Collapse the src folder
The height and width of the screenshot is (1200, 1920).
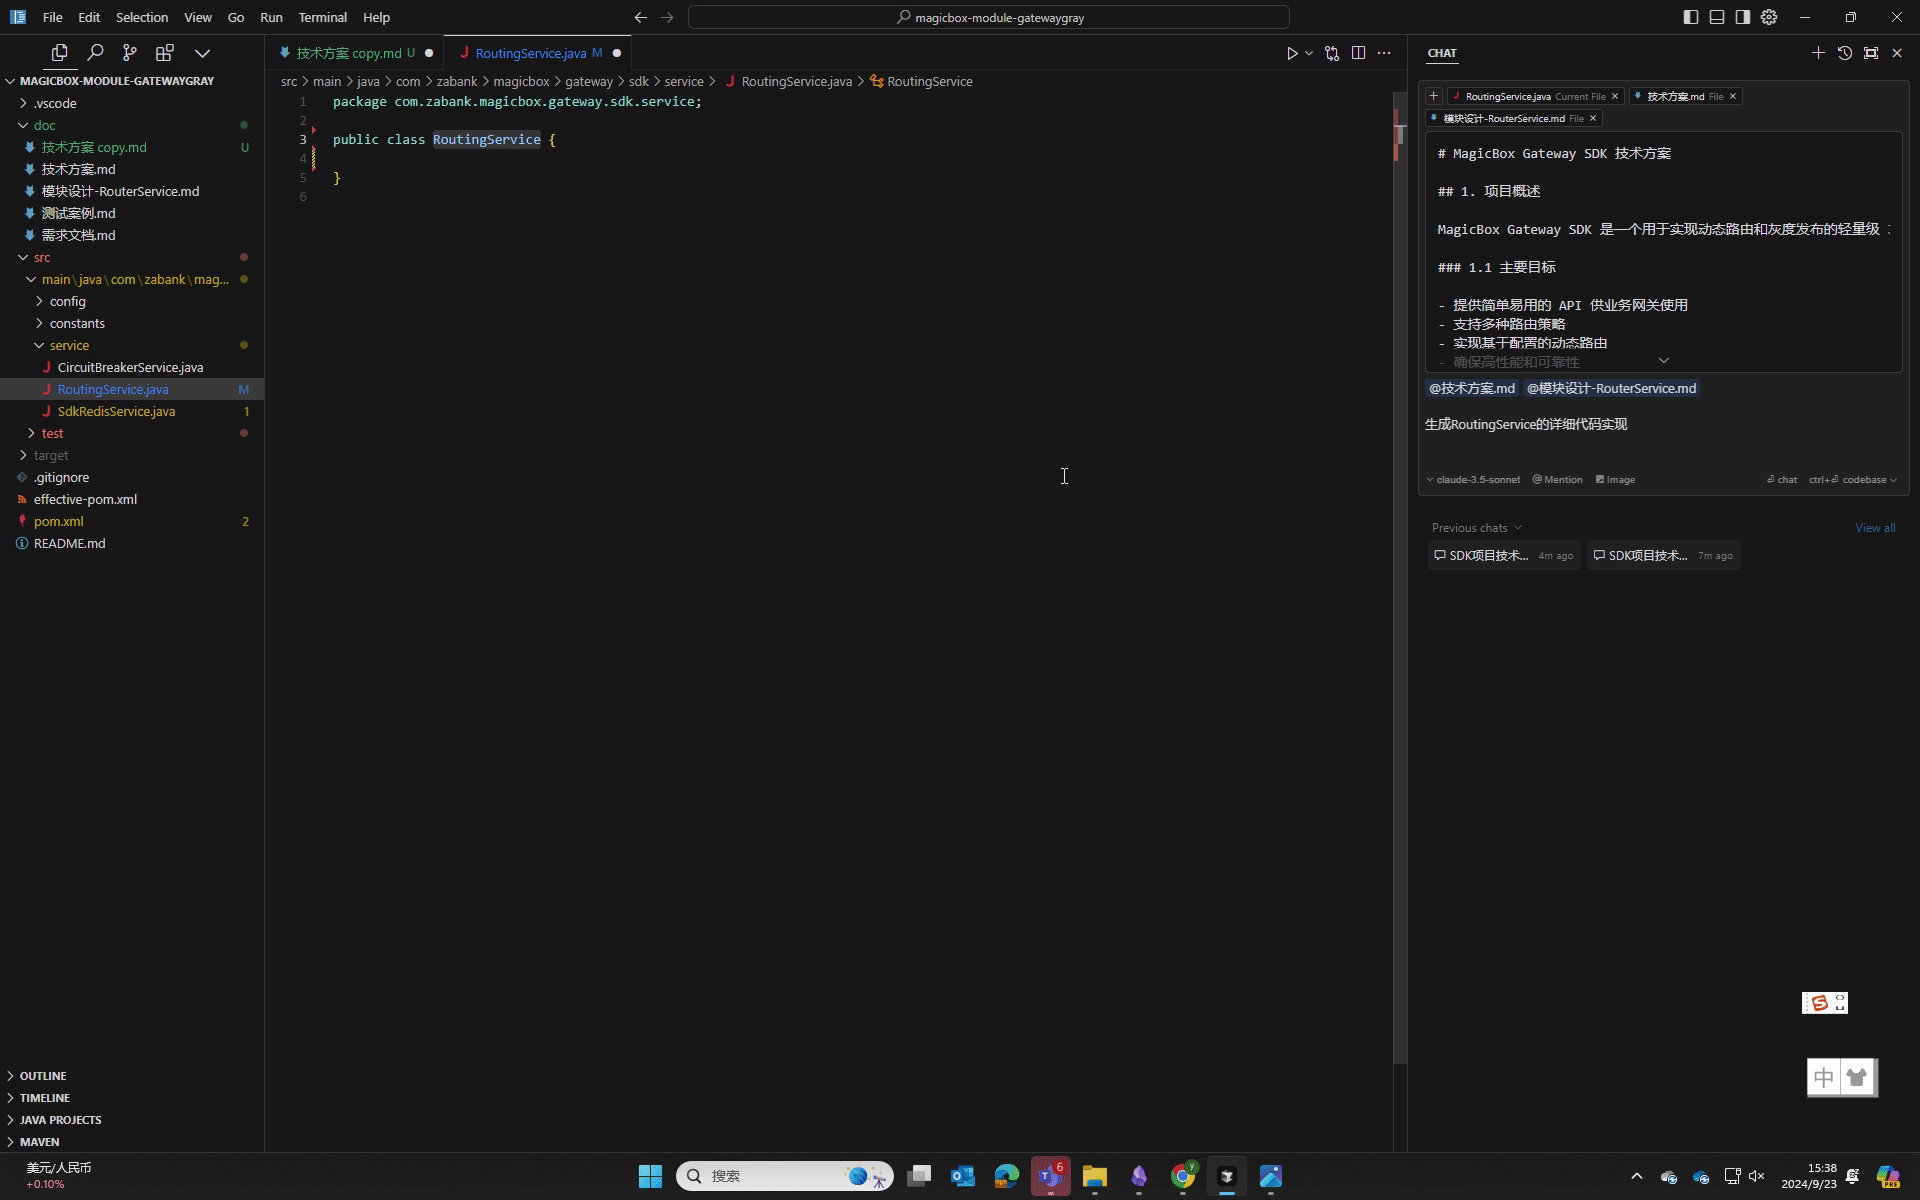tap(42, 257)
